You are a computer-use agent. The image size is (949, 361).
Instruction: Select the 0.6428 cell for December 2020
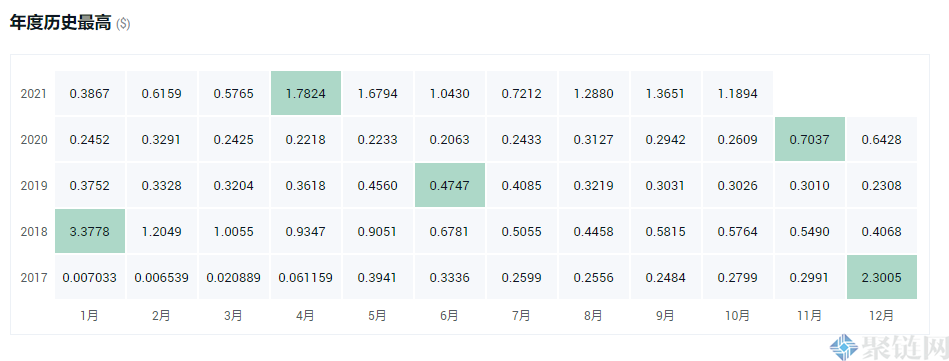[x=882, y=139]
